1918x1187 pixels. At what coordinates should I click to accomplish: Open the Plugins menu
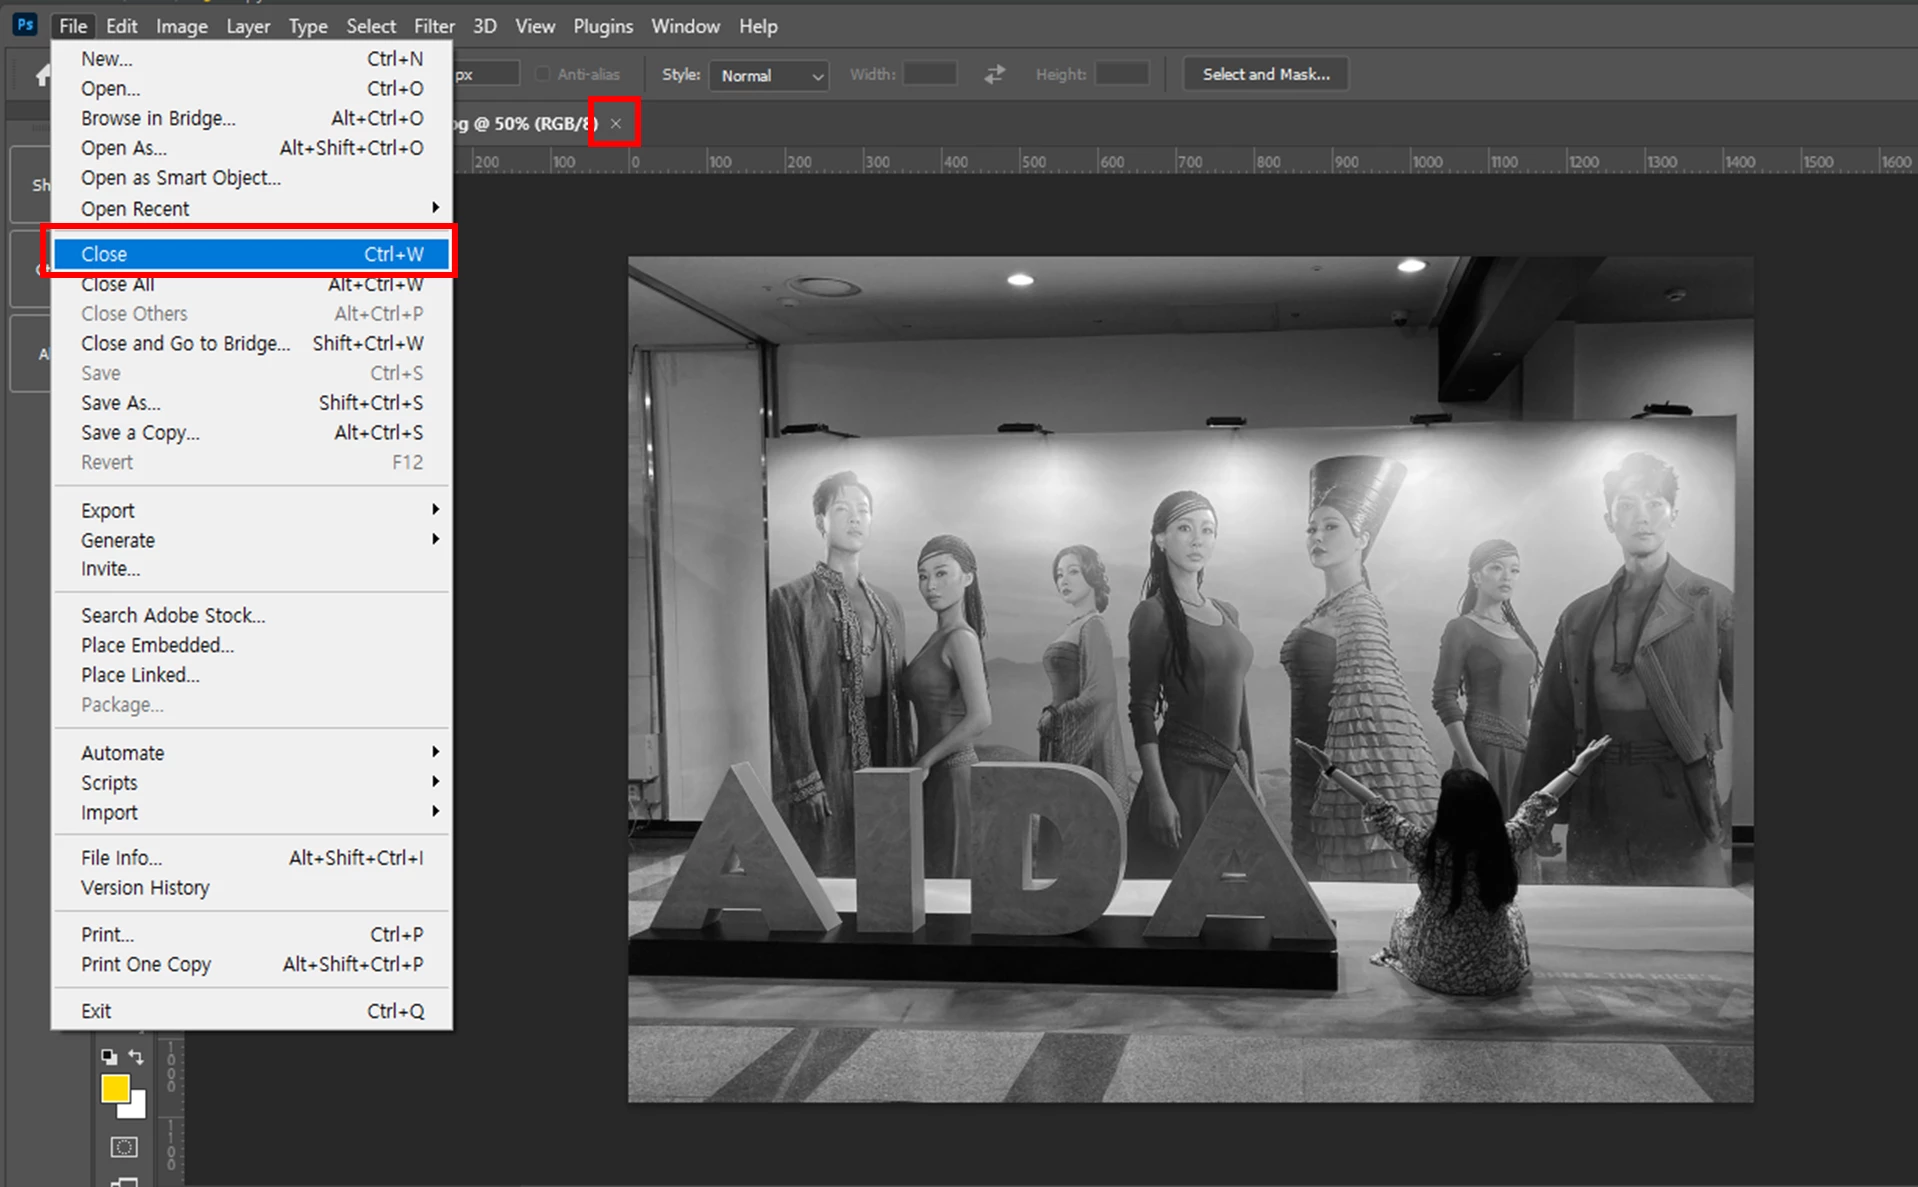(x=603, y=26)
